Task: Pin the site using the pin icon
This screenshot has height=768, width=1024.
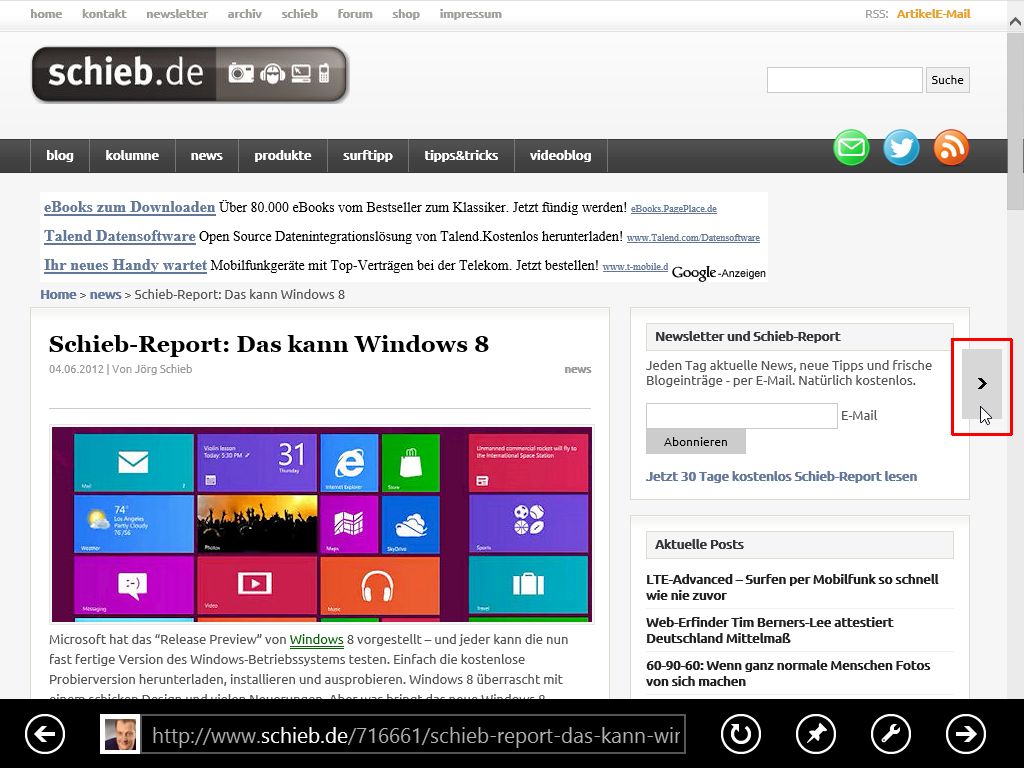Action: click(816, 734)
